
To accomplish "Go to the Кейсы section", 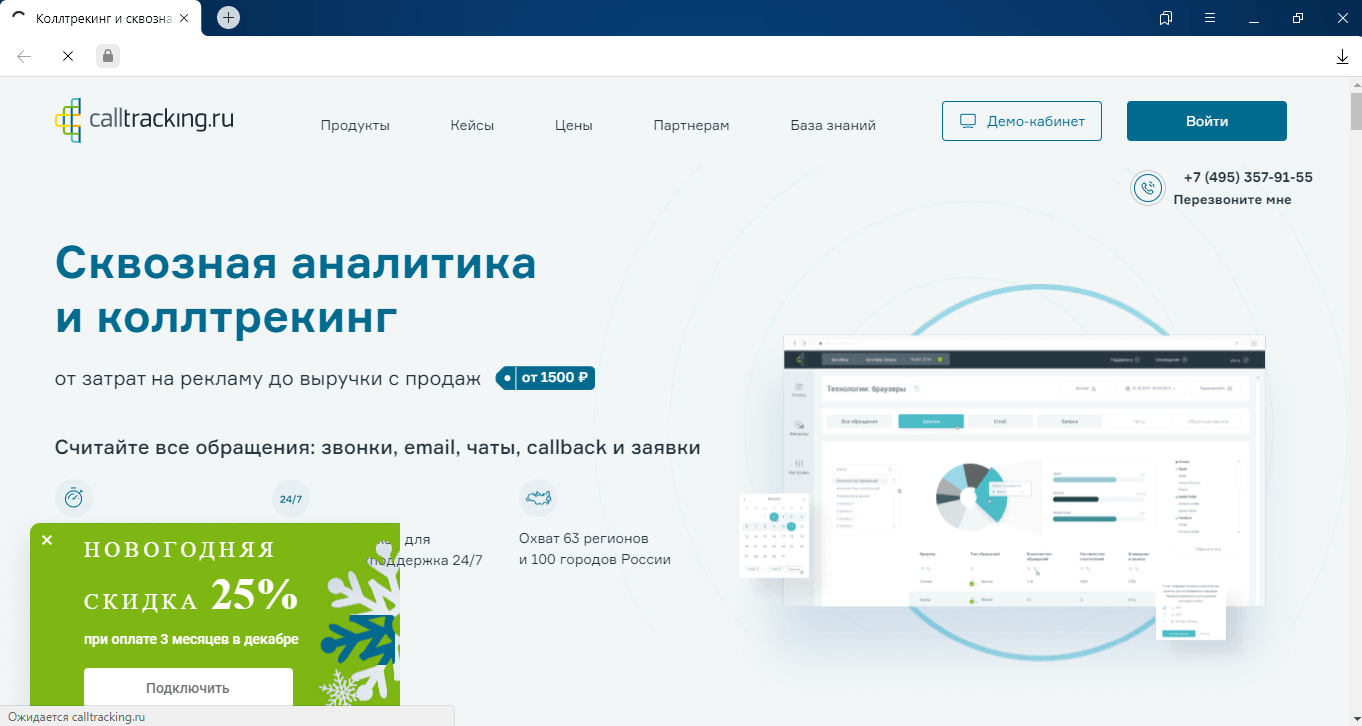I will point(472,125).
